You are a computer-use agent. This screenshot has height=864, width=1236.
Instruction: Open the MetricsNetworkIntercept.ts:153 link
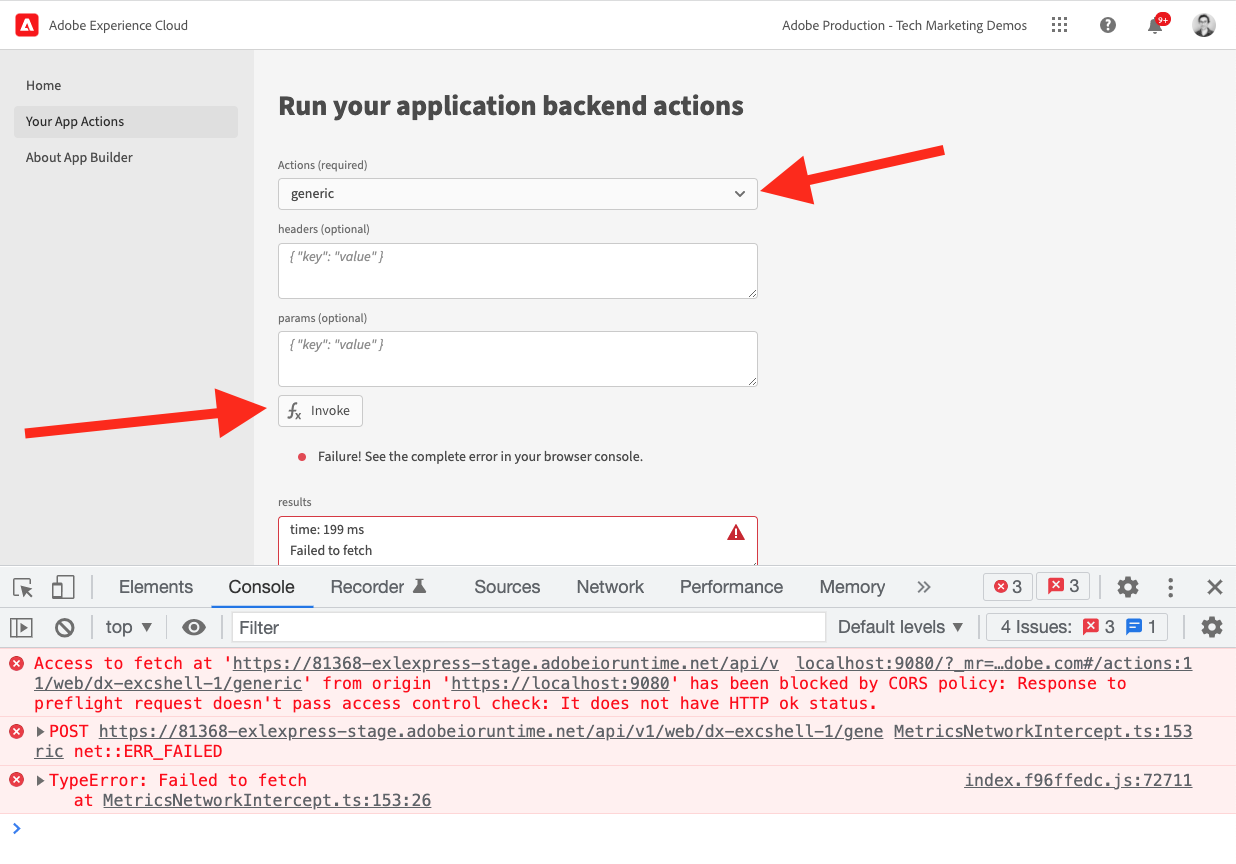click(1042, 731)
